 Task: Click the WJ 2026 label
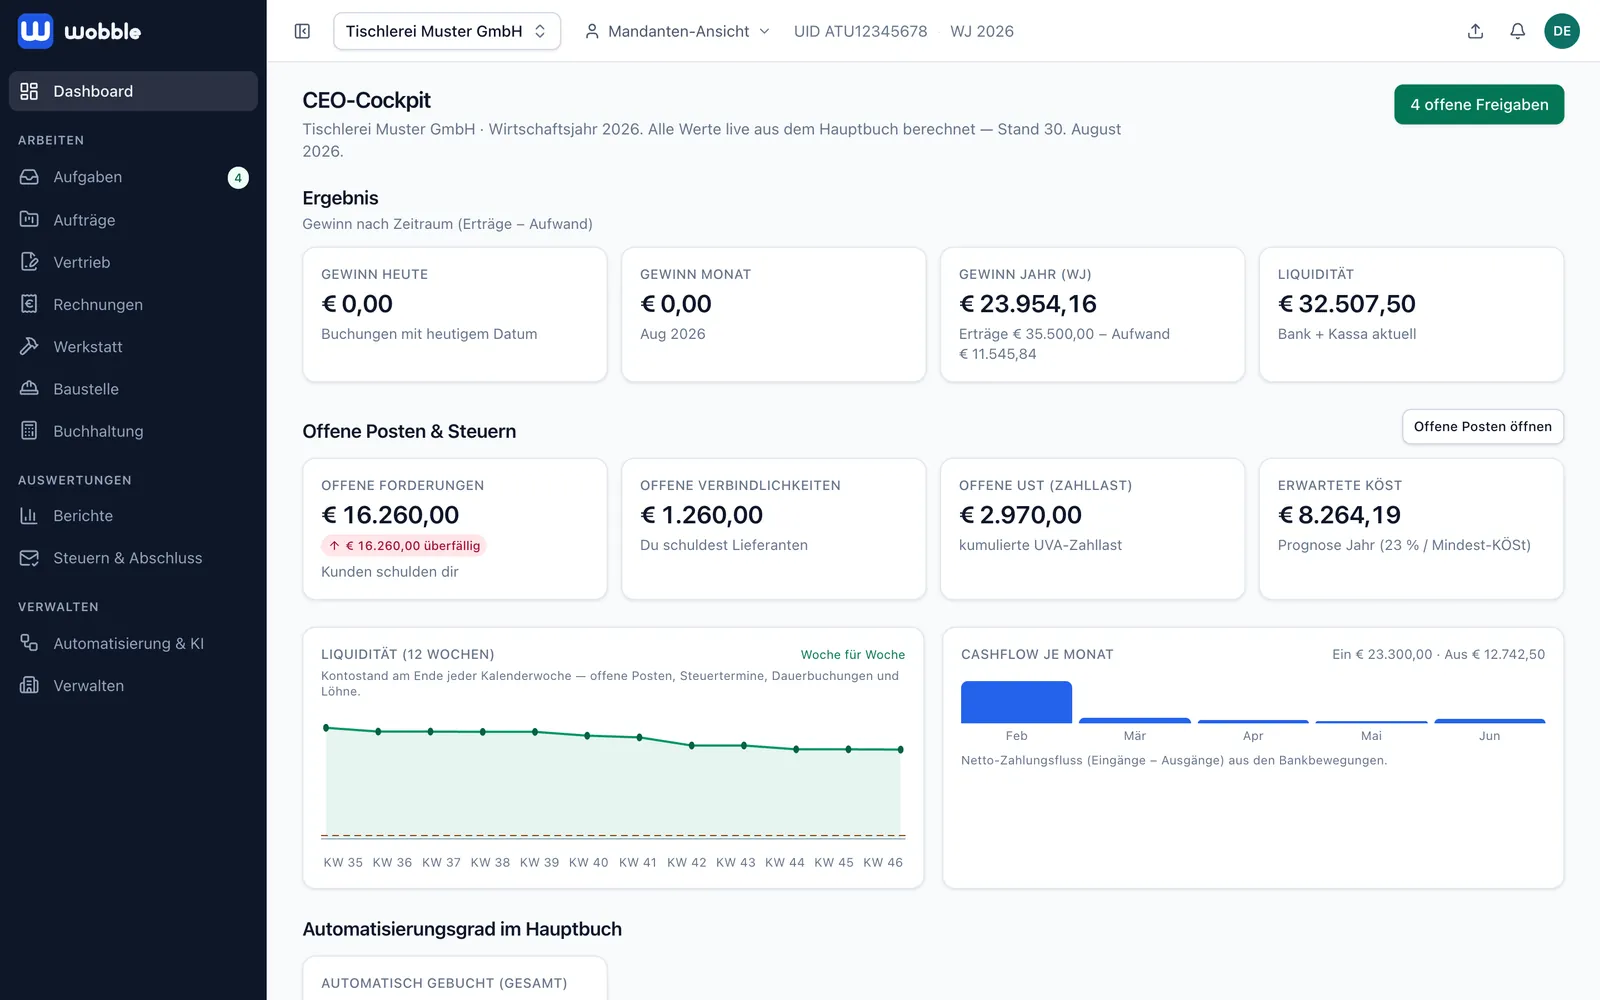pos(982,31)
